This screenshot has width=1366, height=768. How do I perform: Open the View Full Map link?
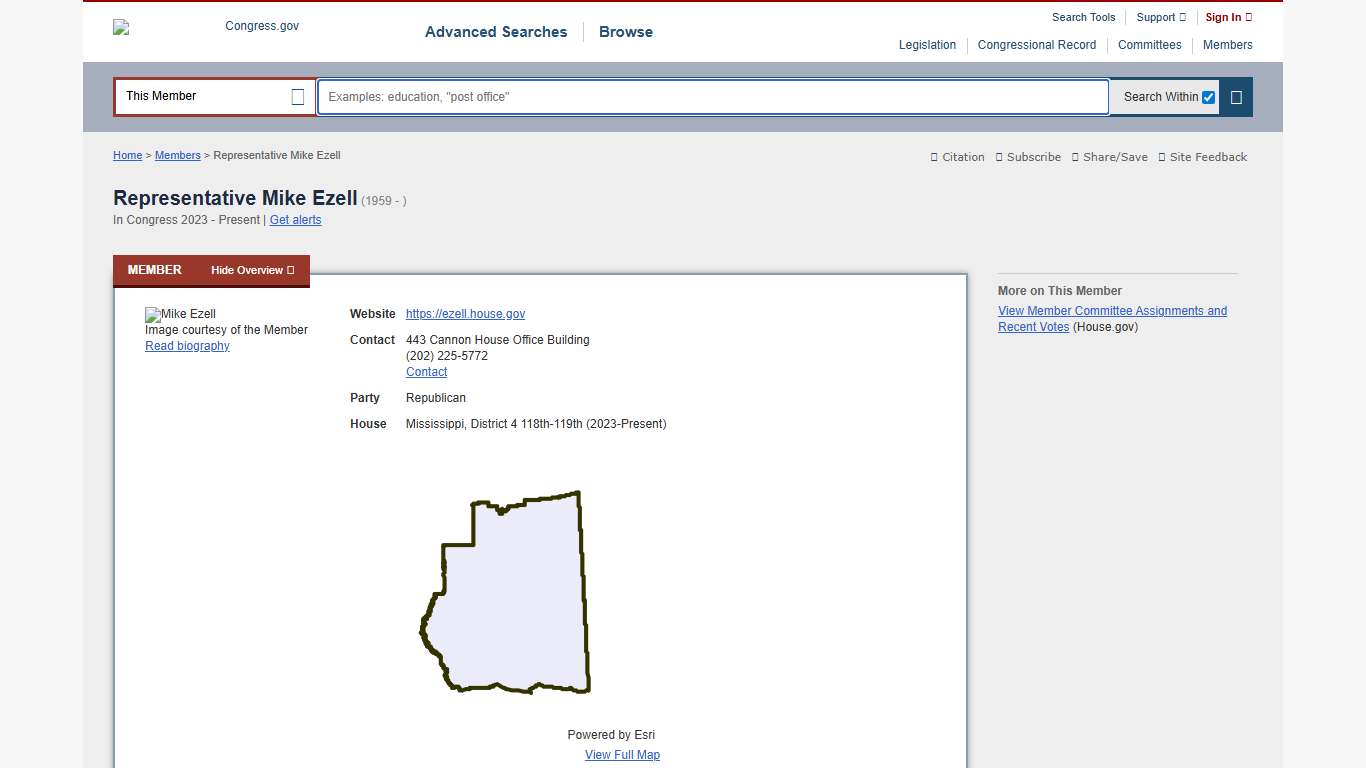coord(622,755)
